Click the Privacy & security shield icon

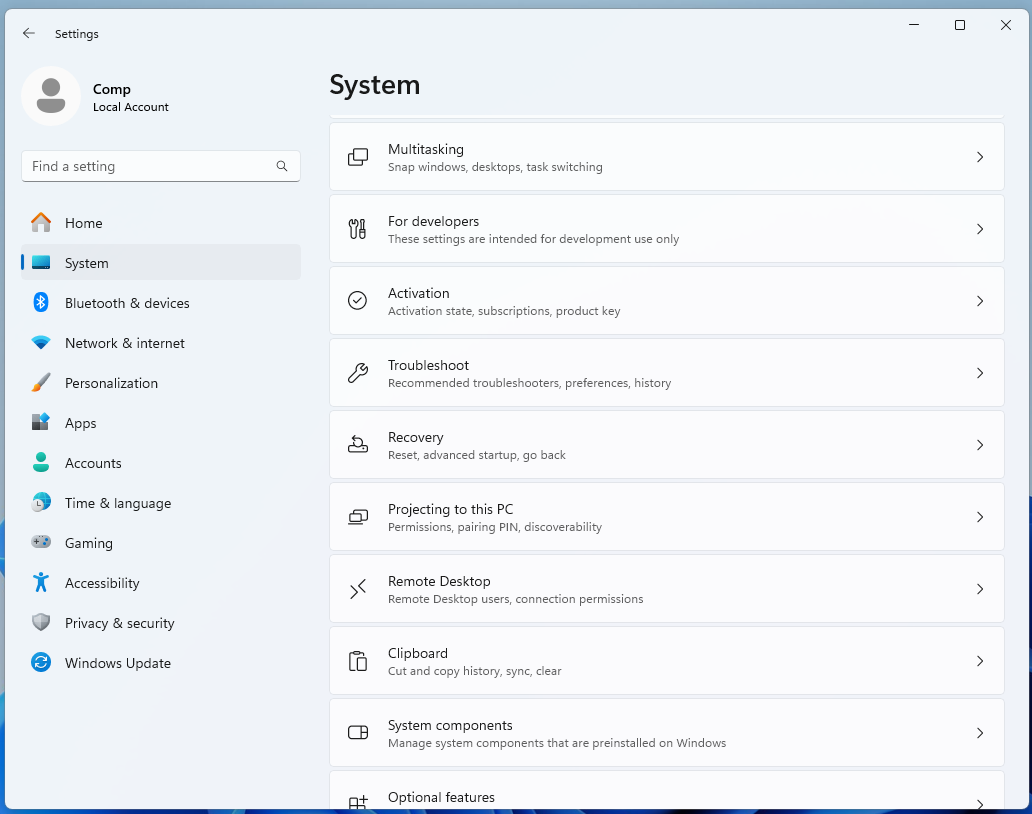coord(41,623)
